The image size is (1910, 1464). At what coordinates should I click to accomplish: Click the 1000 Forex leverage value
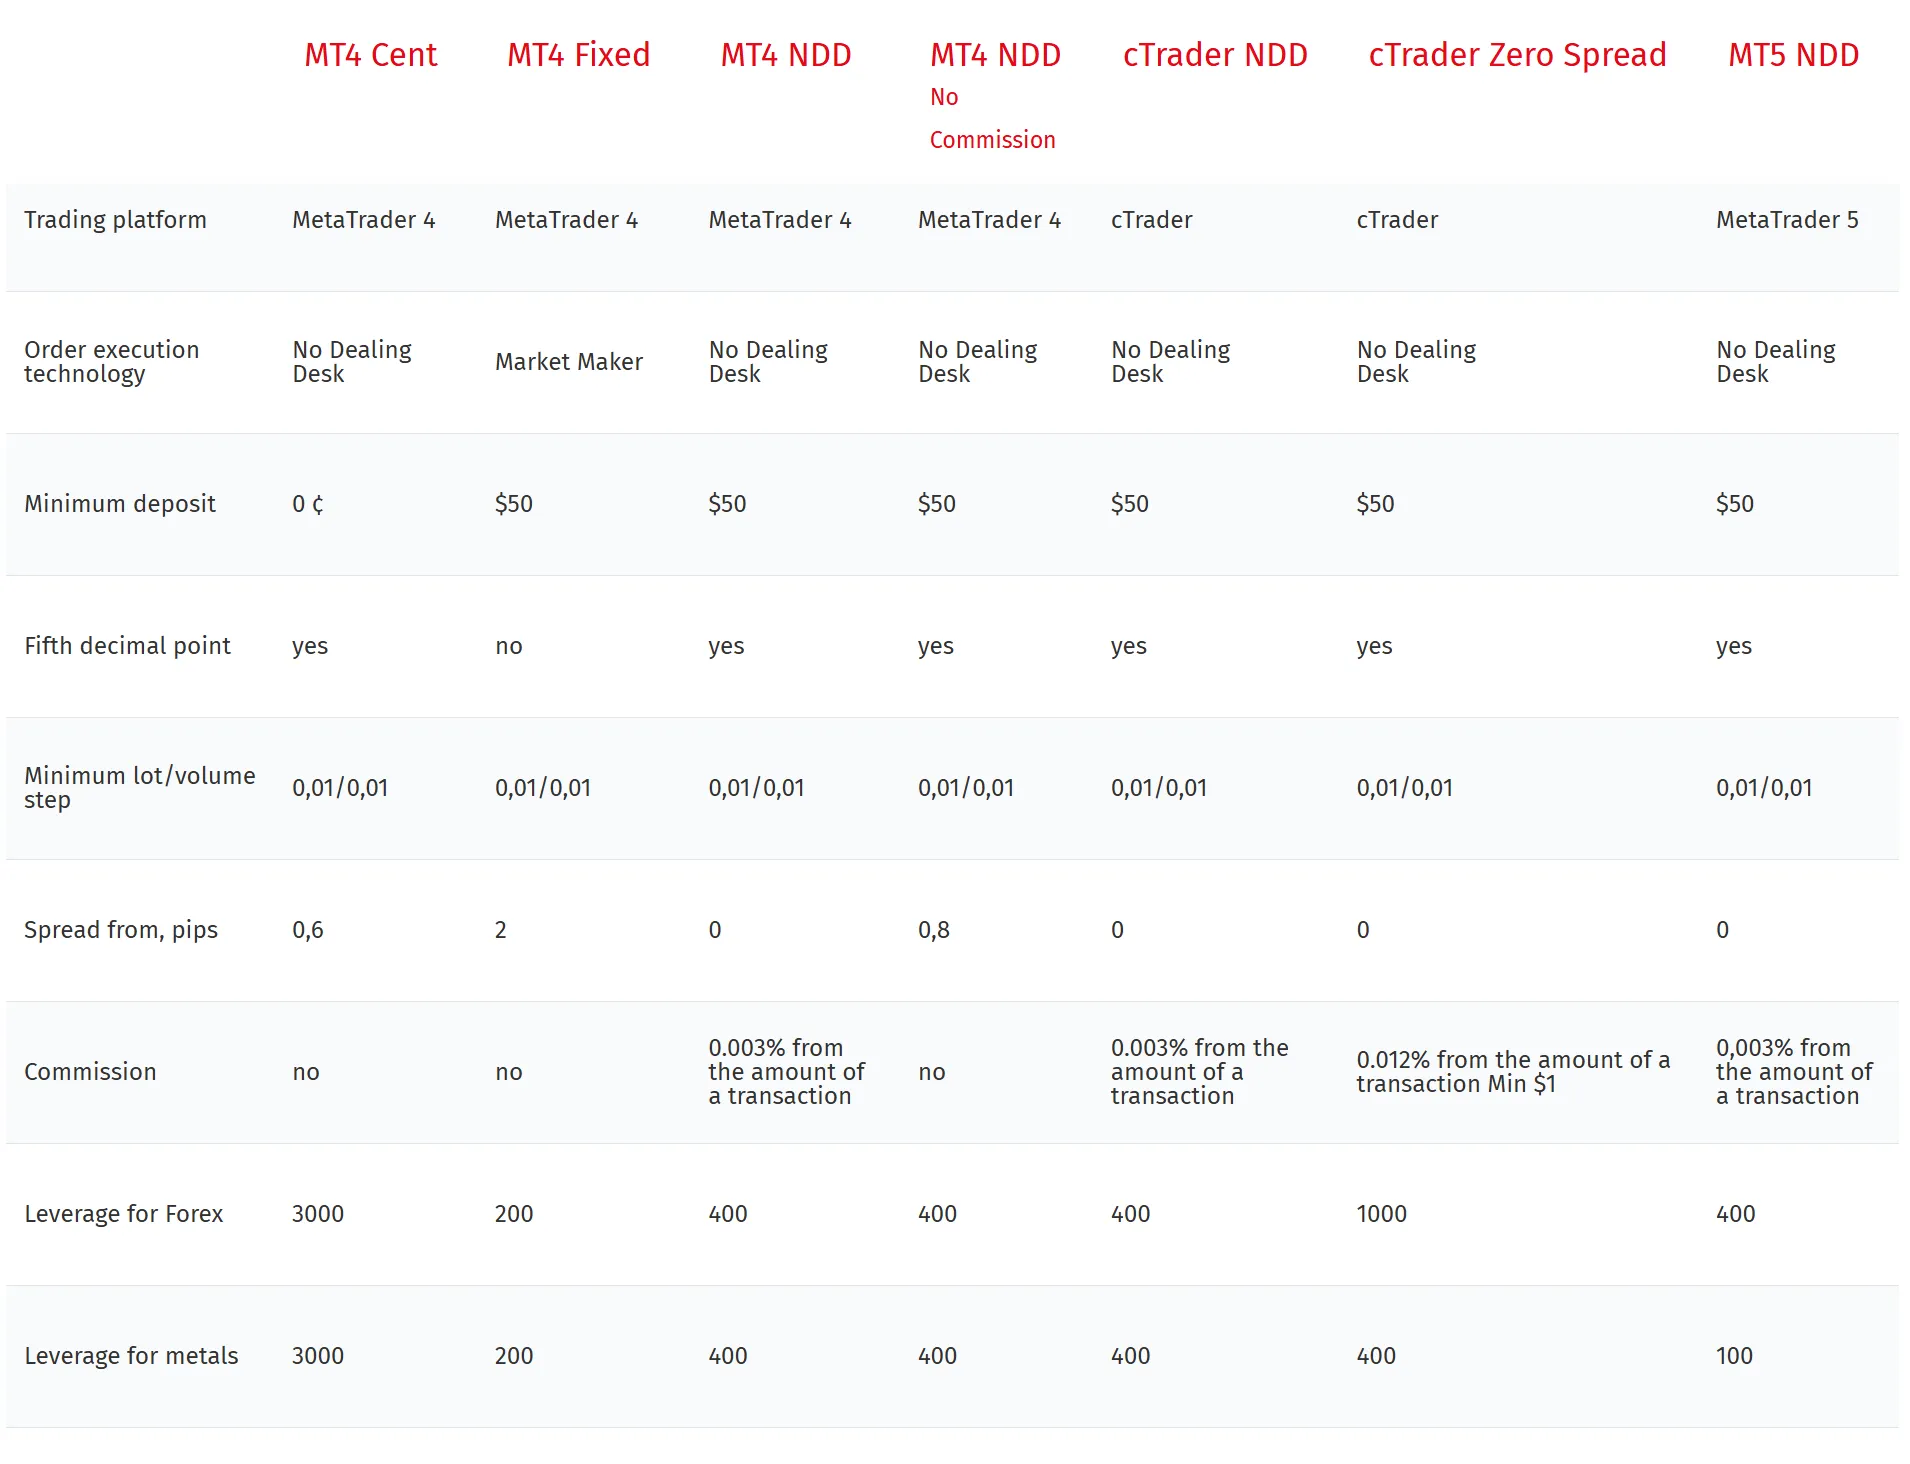coord(1381,1214)
